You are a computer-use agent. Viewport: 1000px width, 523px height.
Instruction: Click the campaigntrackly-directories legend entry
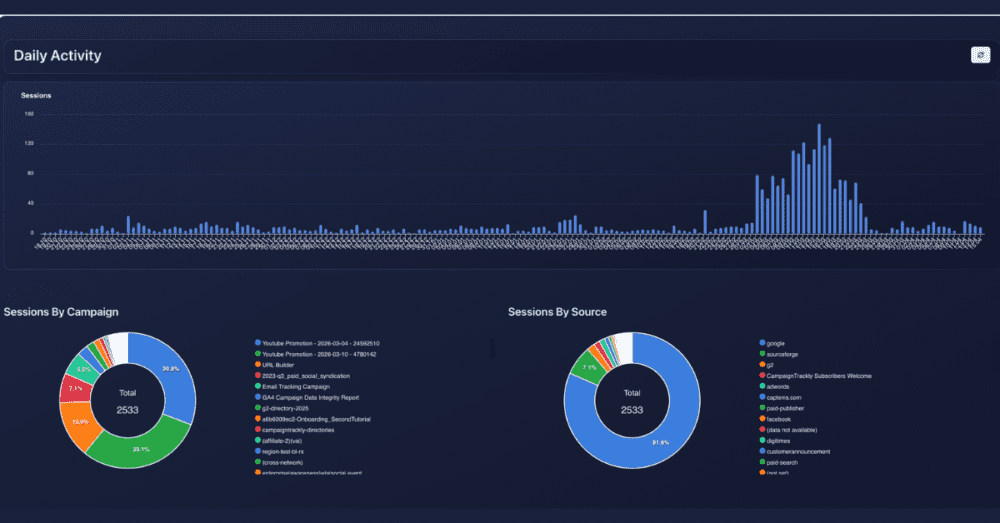point(304,429)
